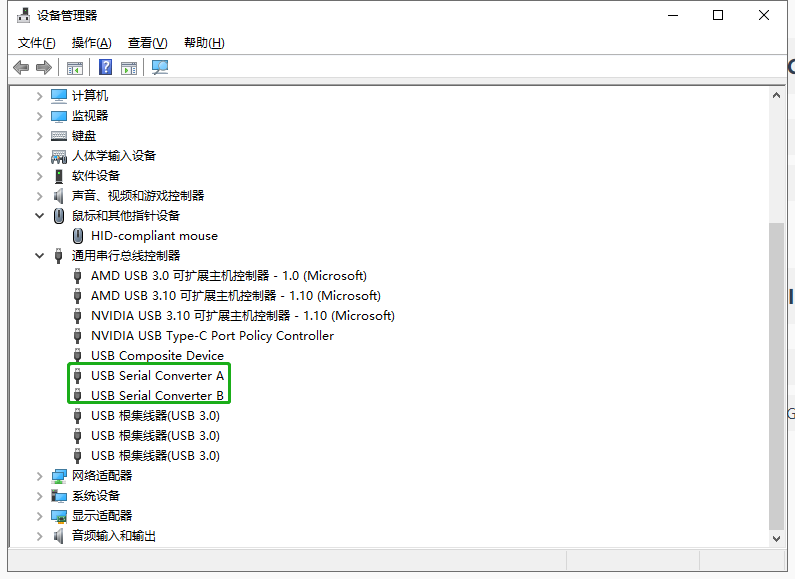
Task: Select AMD USB 3.10 可扩展主机控制器 - 1.10
Action: [x=236, y=296]
